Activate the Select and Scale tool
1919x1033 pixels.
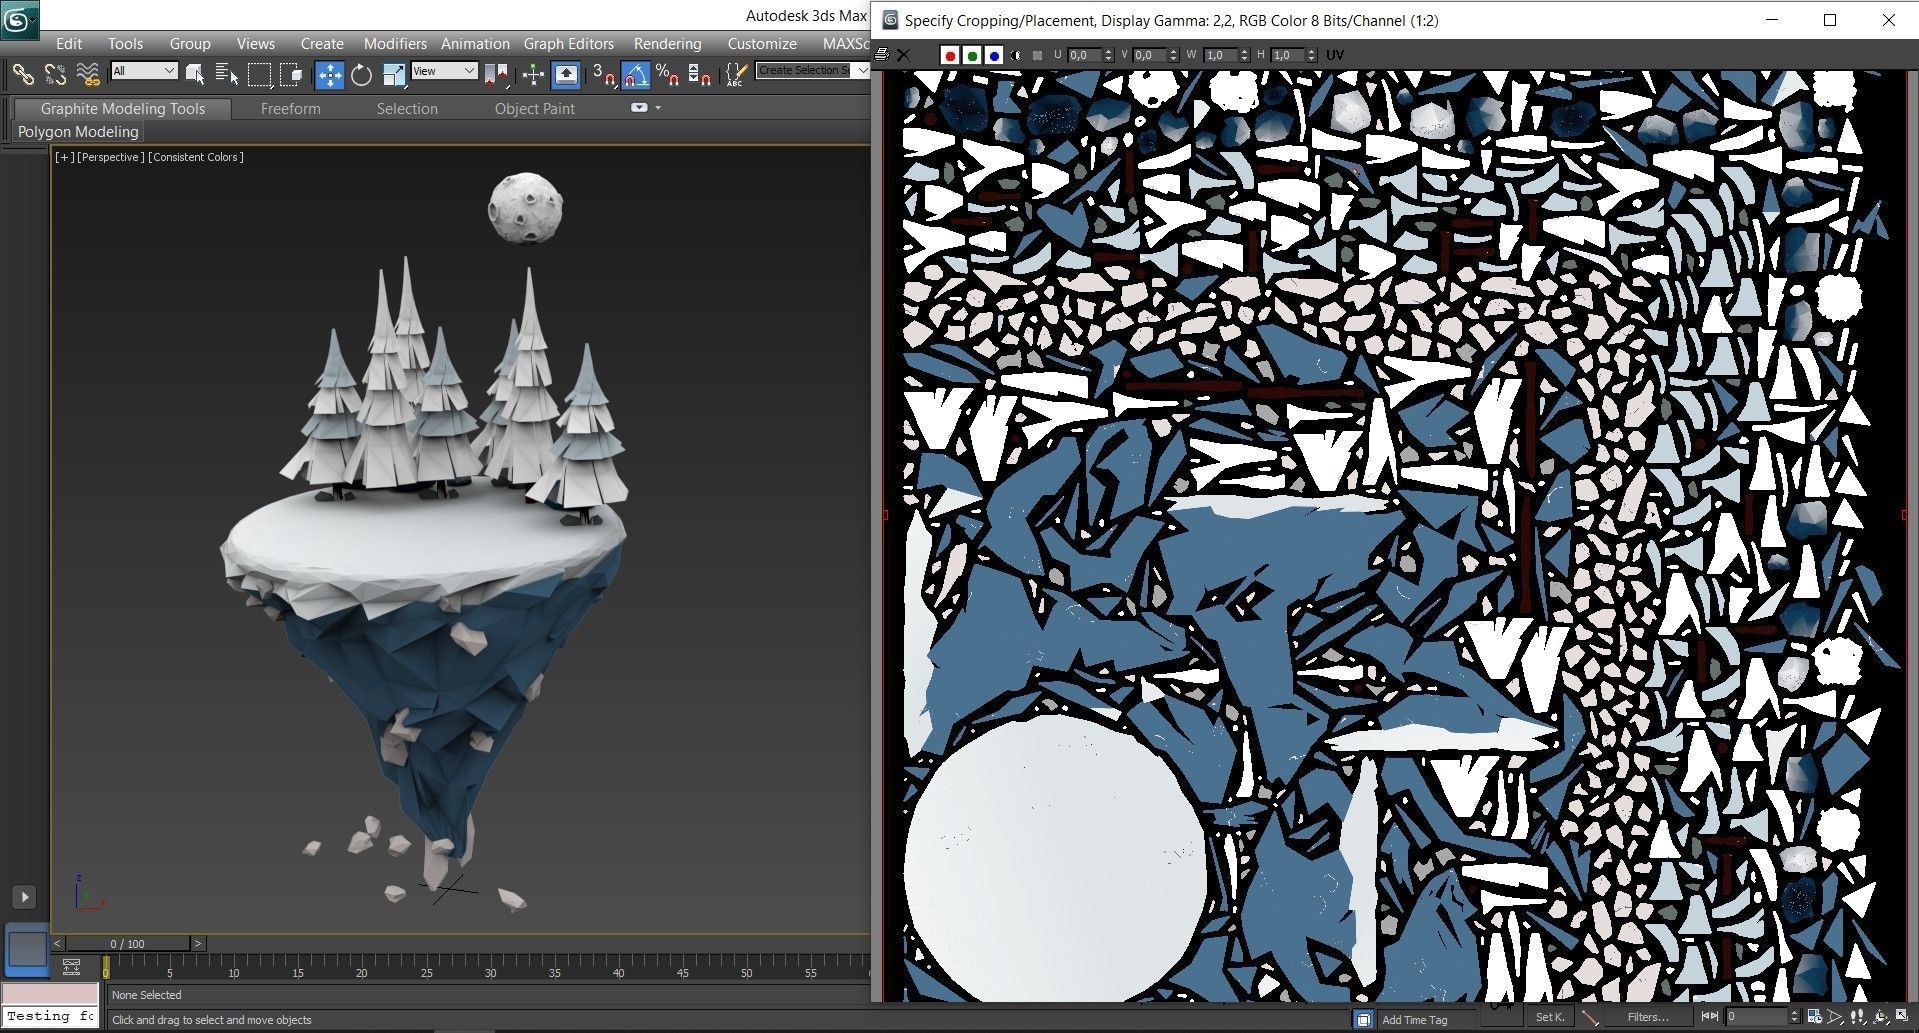(393, 74)
